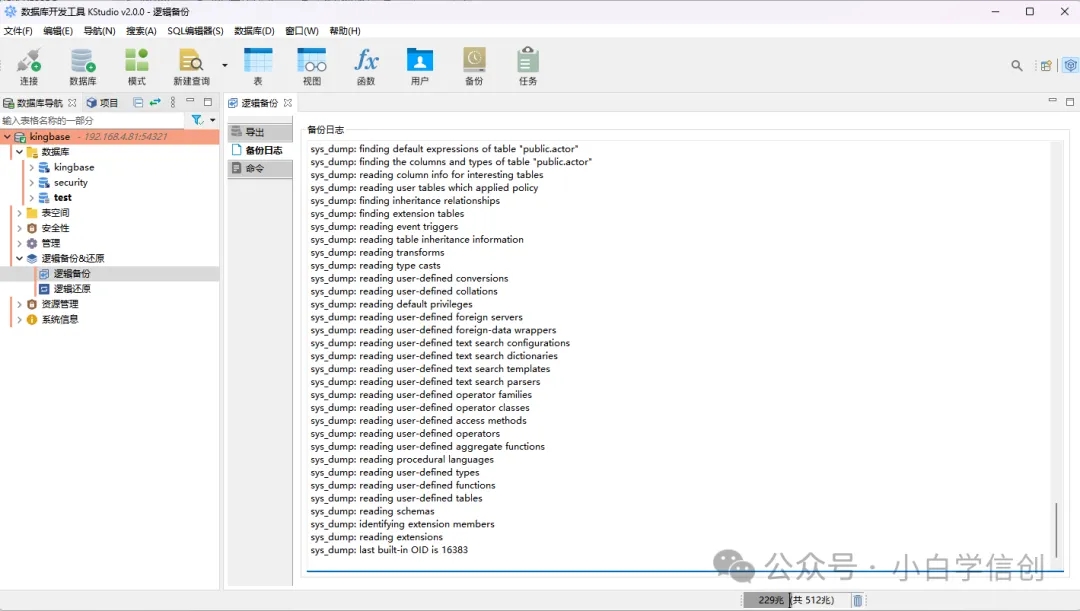Select 逻辑还原 tree item
Viewport: 1080px width, 611px height.
[x=72, y=289]
